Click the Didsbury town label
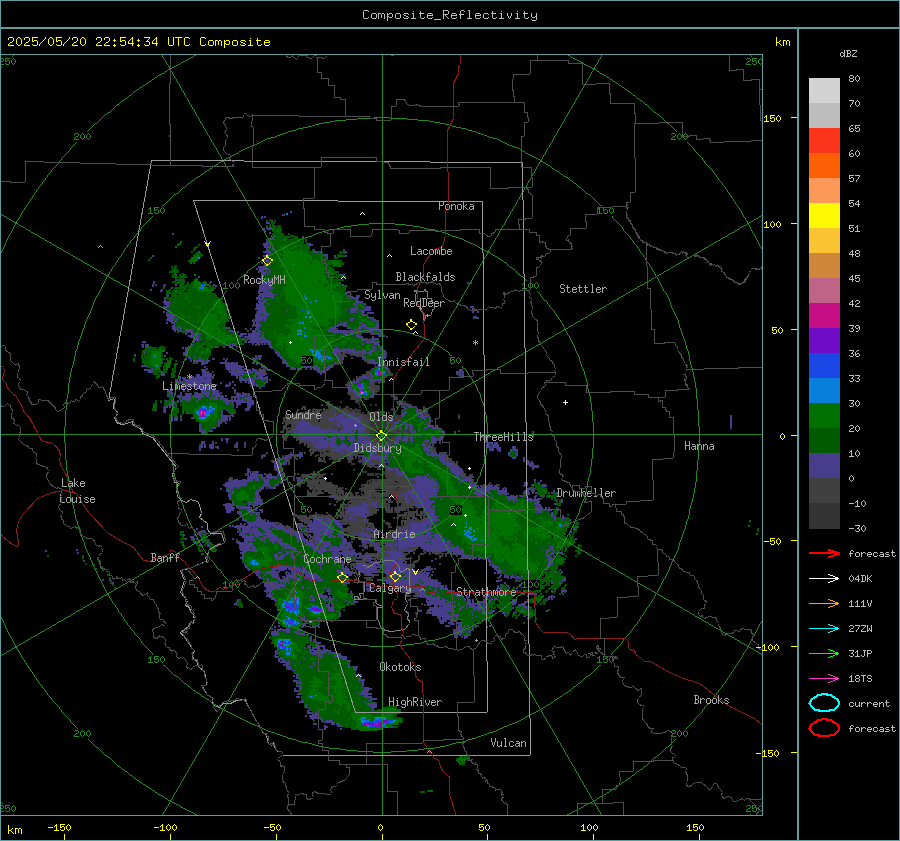900x841 pixels. tap(377, 448)
